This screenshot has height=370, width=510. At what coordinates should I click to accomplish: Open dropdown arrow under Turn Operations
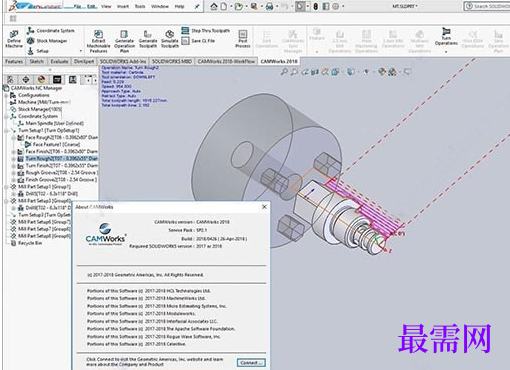click(446, 52)
